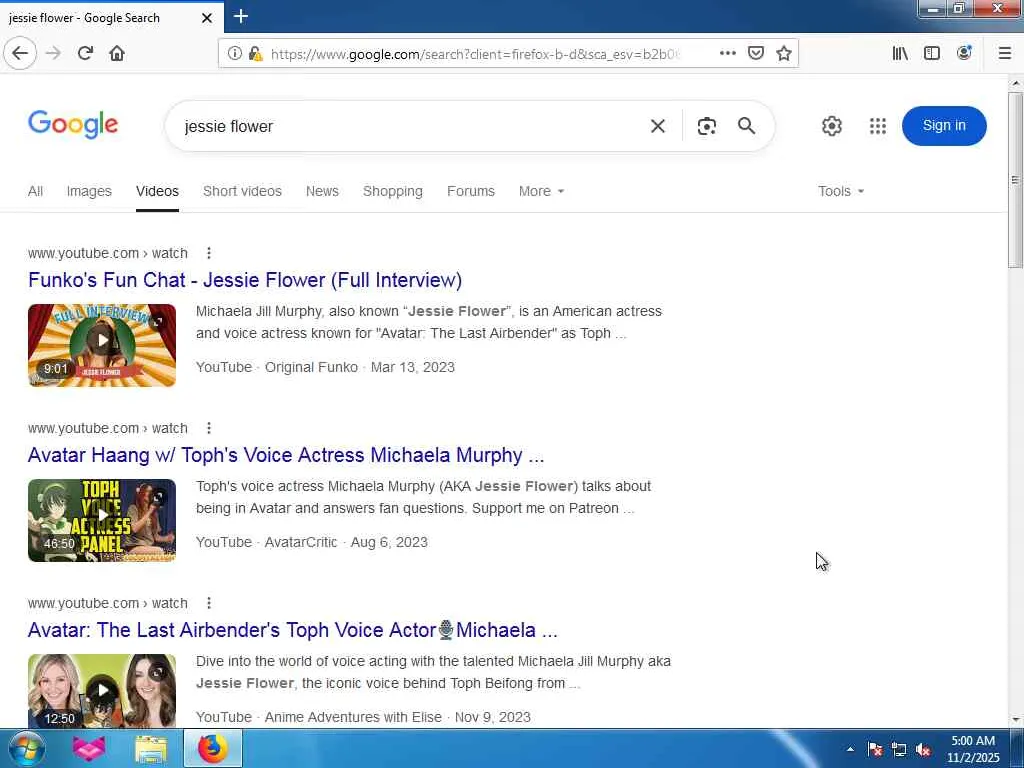Bookmark this page with the star

click(x=784, y=53)
